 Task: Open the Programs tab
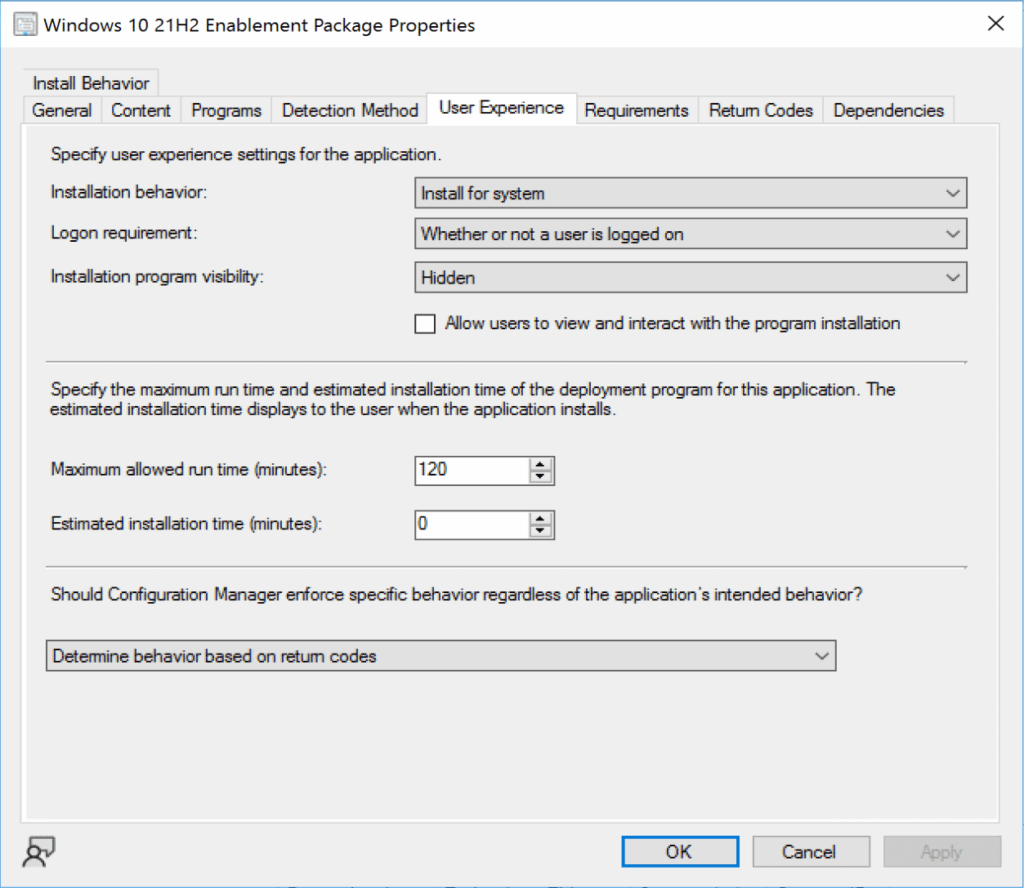(225, 110)
